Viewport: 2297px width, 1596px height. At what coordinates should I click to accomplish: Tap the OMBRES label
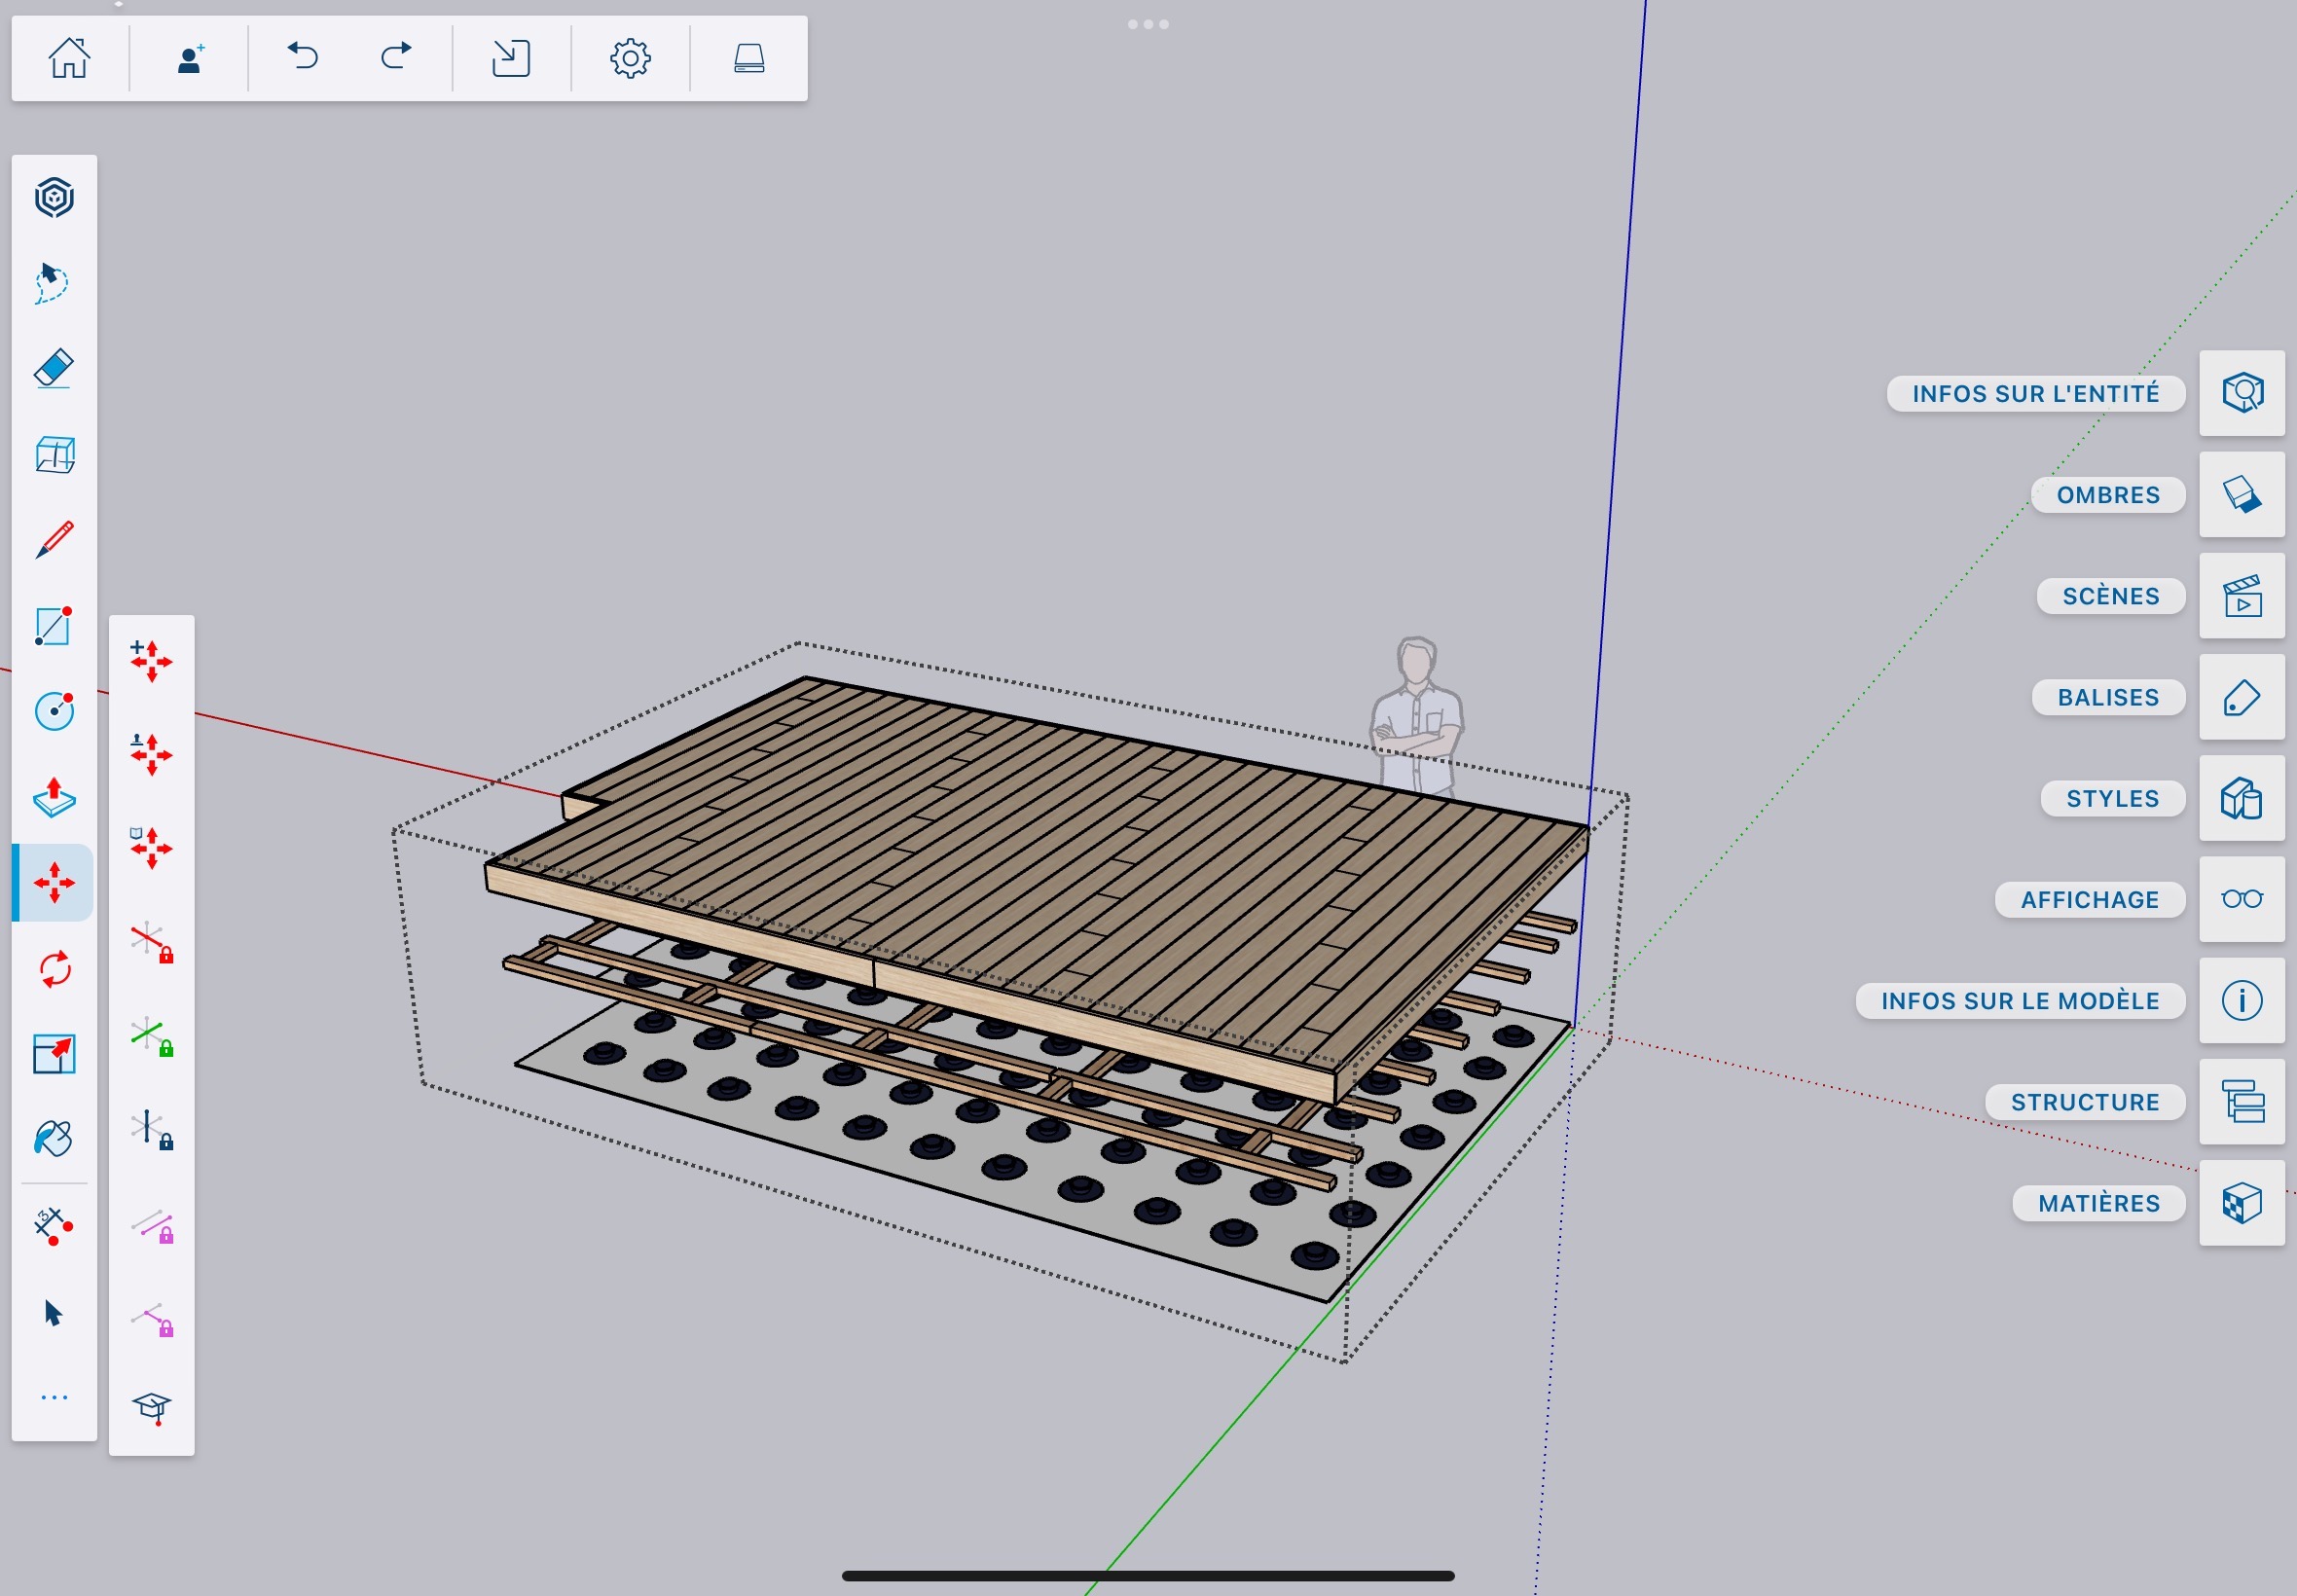tap(2108, 495)
